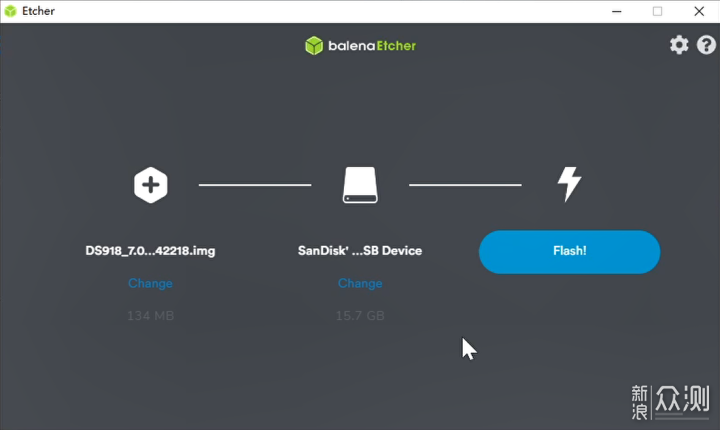Click the 134 MB image size text
This screenshot has height=430, width=720.
(x=150, y=316)
